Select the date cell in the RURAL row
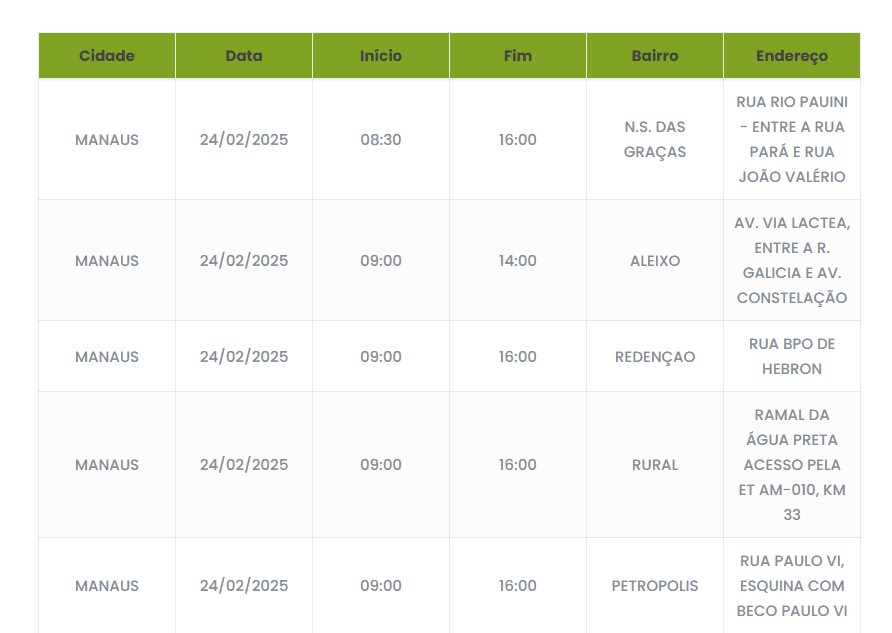Viewport: 892px width, 633px height. [244, 465]
